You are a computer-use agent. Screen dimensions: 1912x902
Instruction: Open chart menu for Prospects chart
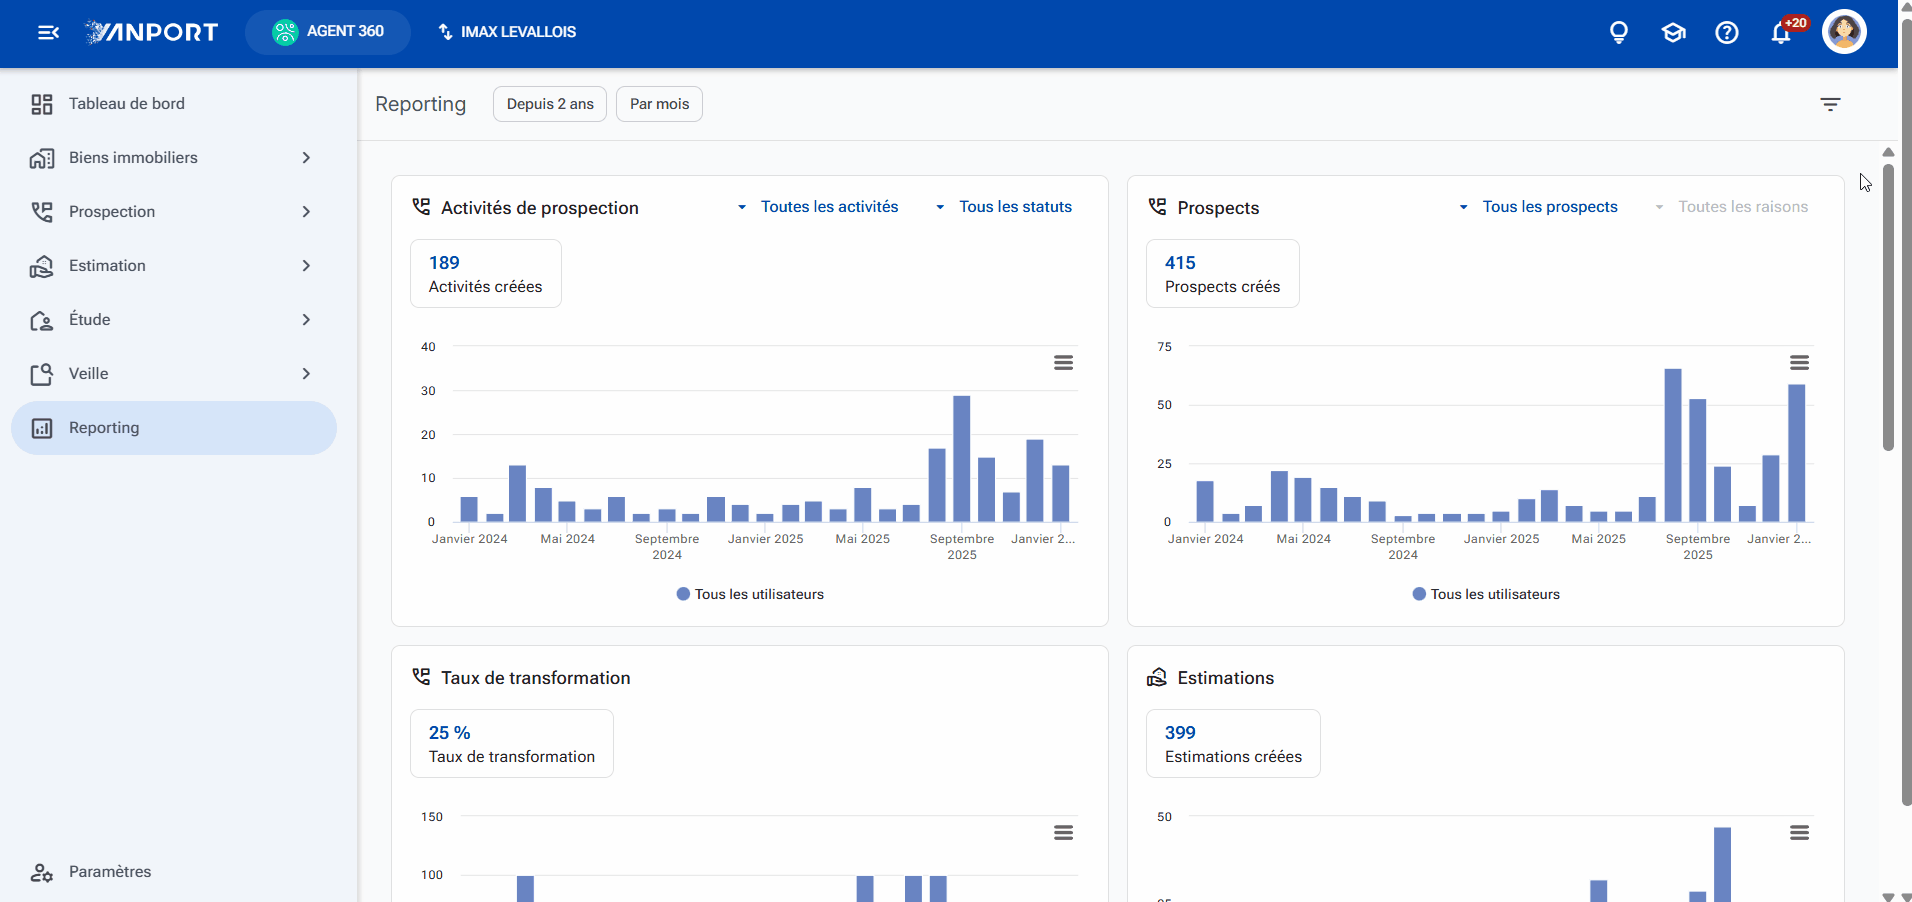pyautogui.click(x=1799, y=363)
